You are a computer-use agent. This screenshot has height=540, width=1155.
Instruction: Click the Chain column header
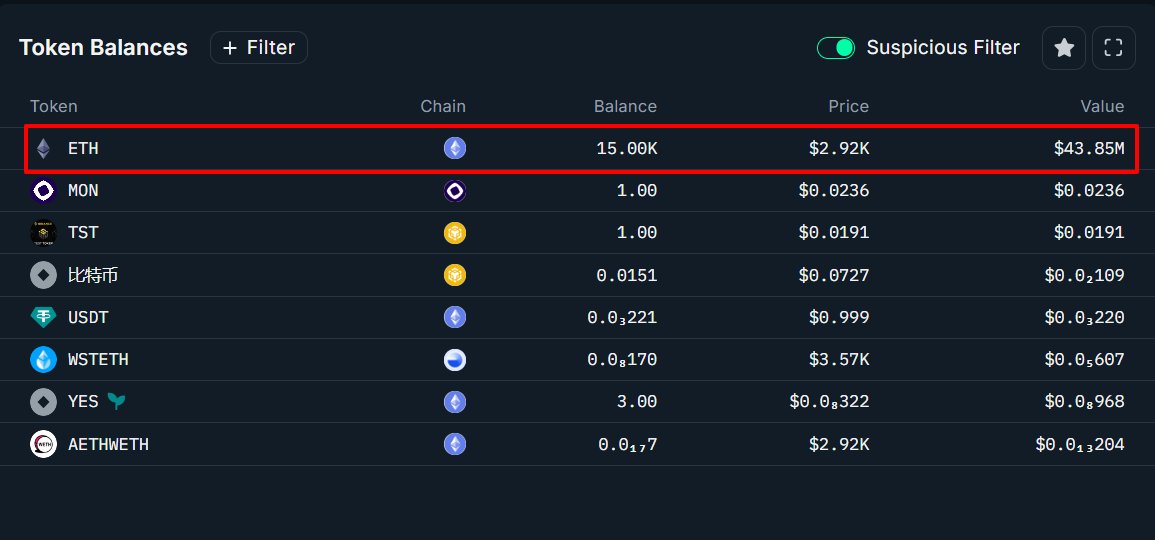point(442,107)
